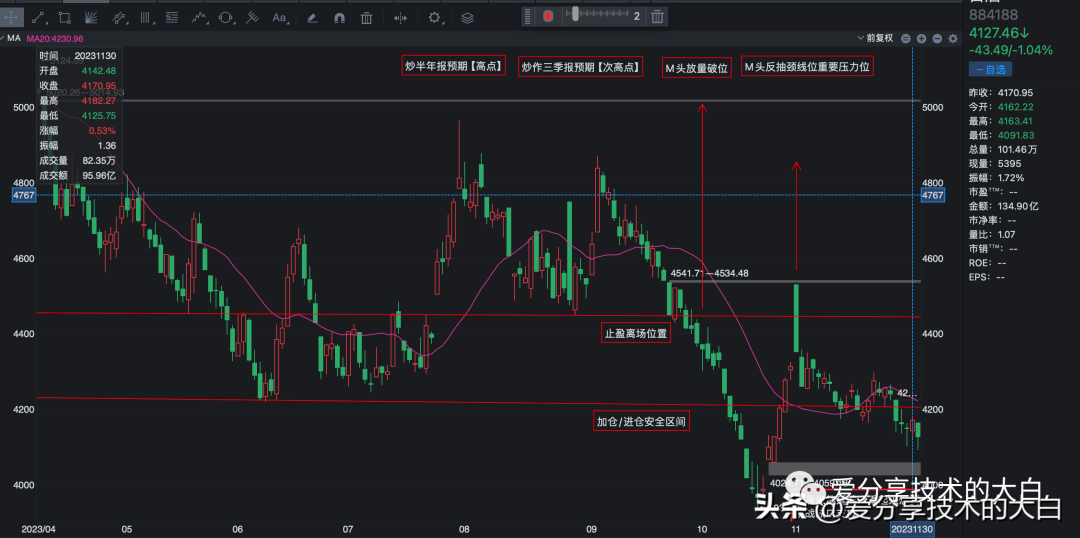
Task: Click the right axis 4767 price tag
Action: (x=933, y=195)
